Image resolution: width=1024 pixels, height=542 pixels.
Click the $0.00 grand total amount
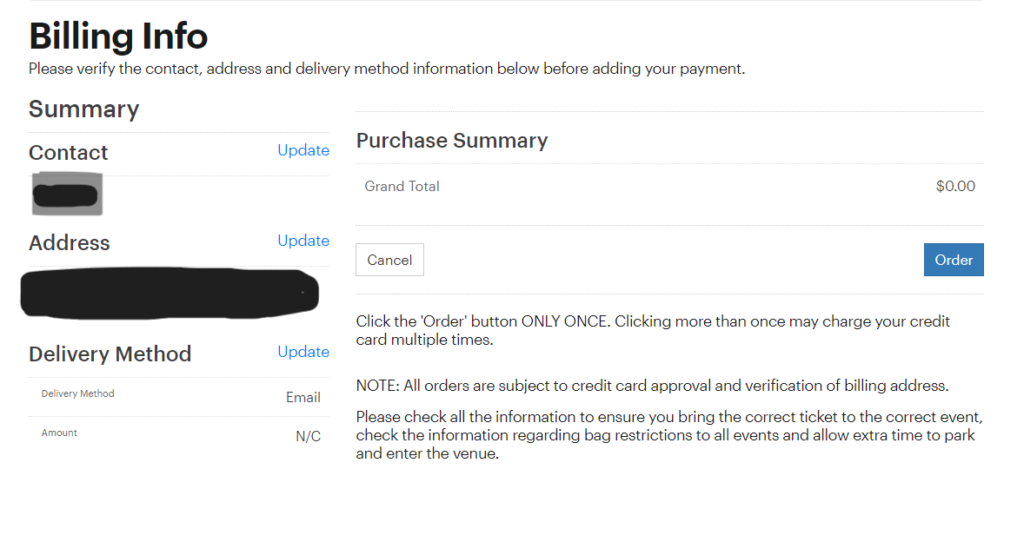955,186
